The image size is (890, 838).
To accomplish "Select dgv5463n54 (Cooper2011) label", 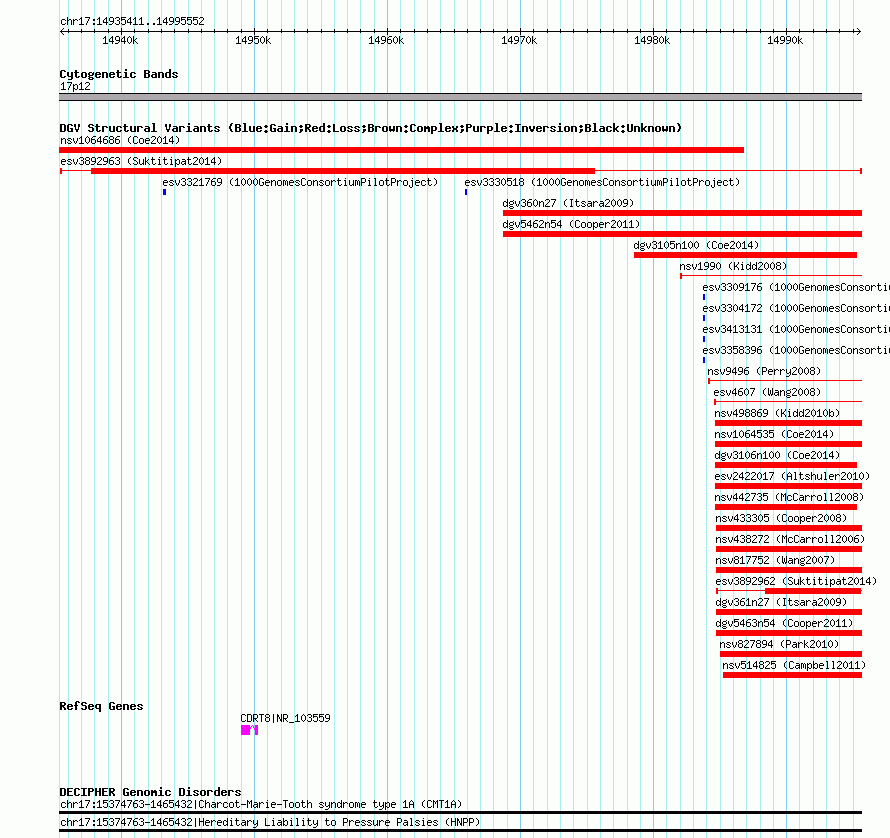I will pyautogui.click(x=784, y=623).
